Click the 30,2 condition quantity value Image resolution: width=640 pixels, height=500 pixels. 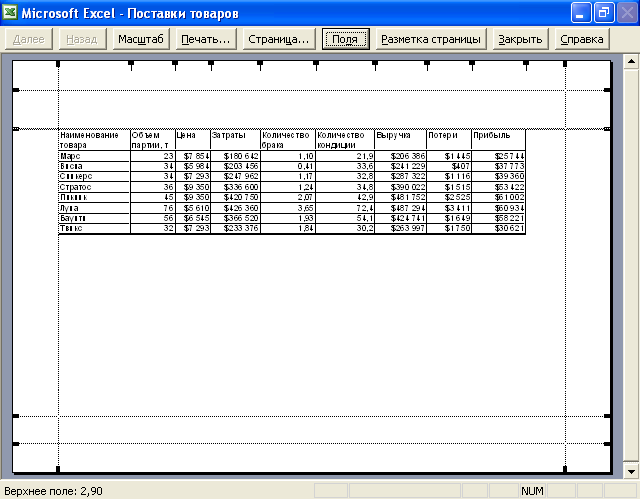pyautogui.click(x=365, y=229)
